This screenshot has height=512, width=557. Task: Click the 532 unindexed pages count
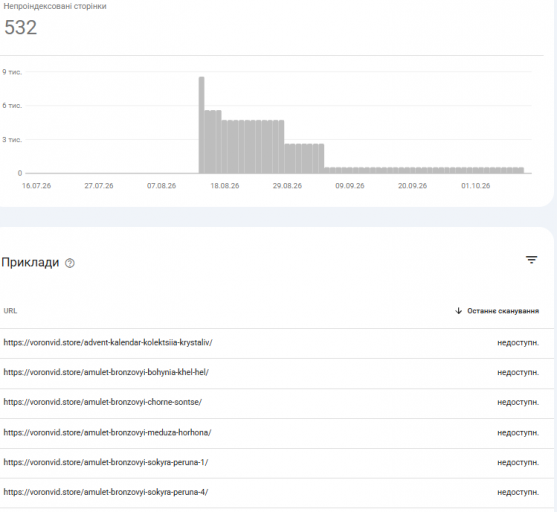click(x=21, y=27)
